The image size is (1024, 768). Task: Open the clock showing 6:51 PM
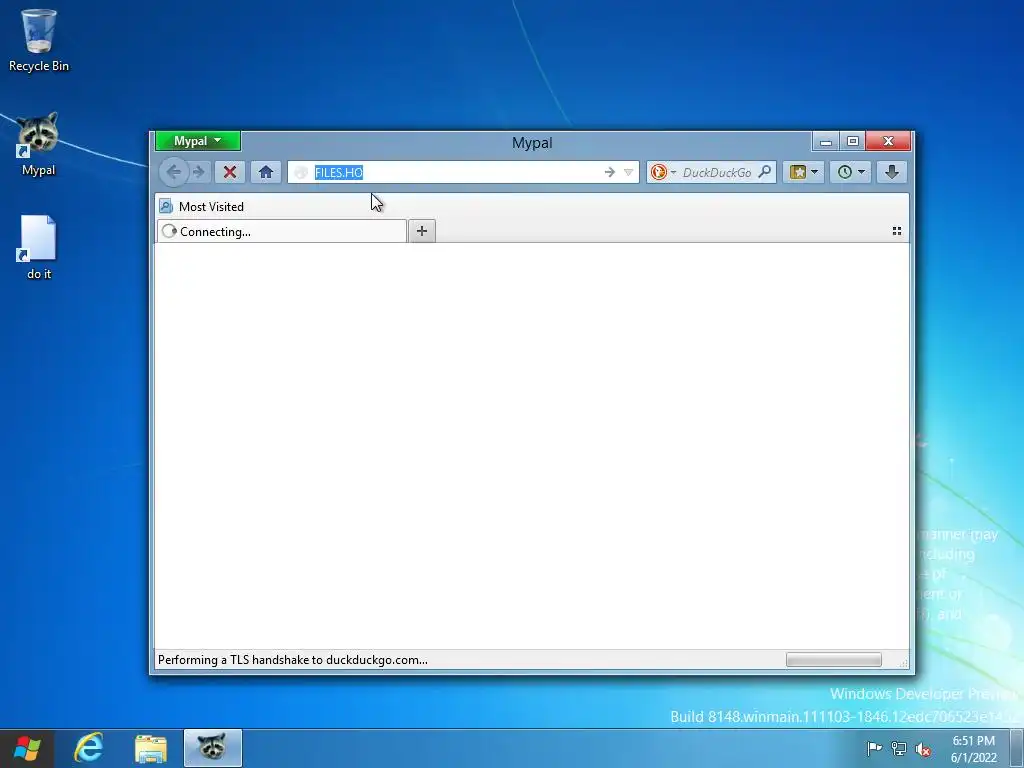pos(973,749)
